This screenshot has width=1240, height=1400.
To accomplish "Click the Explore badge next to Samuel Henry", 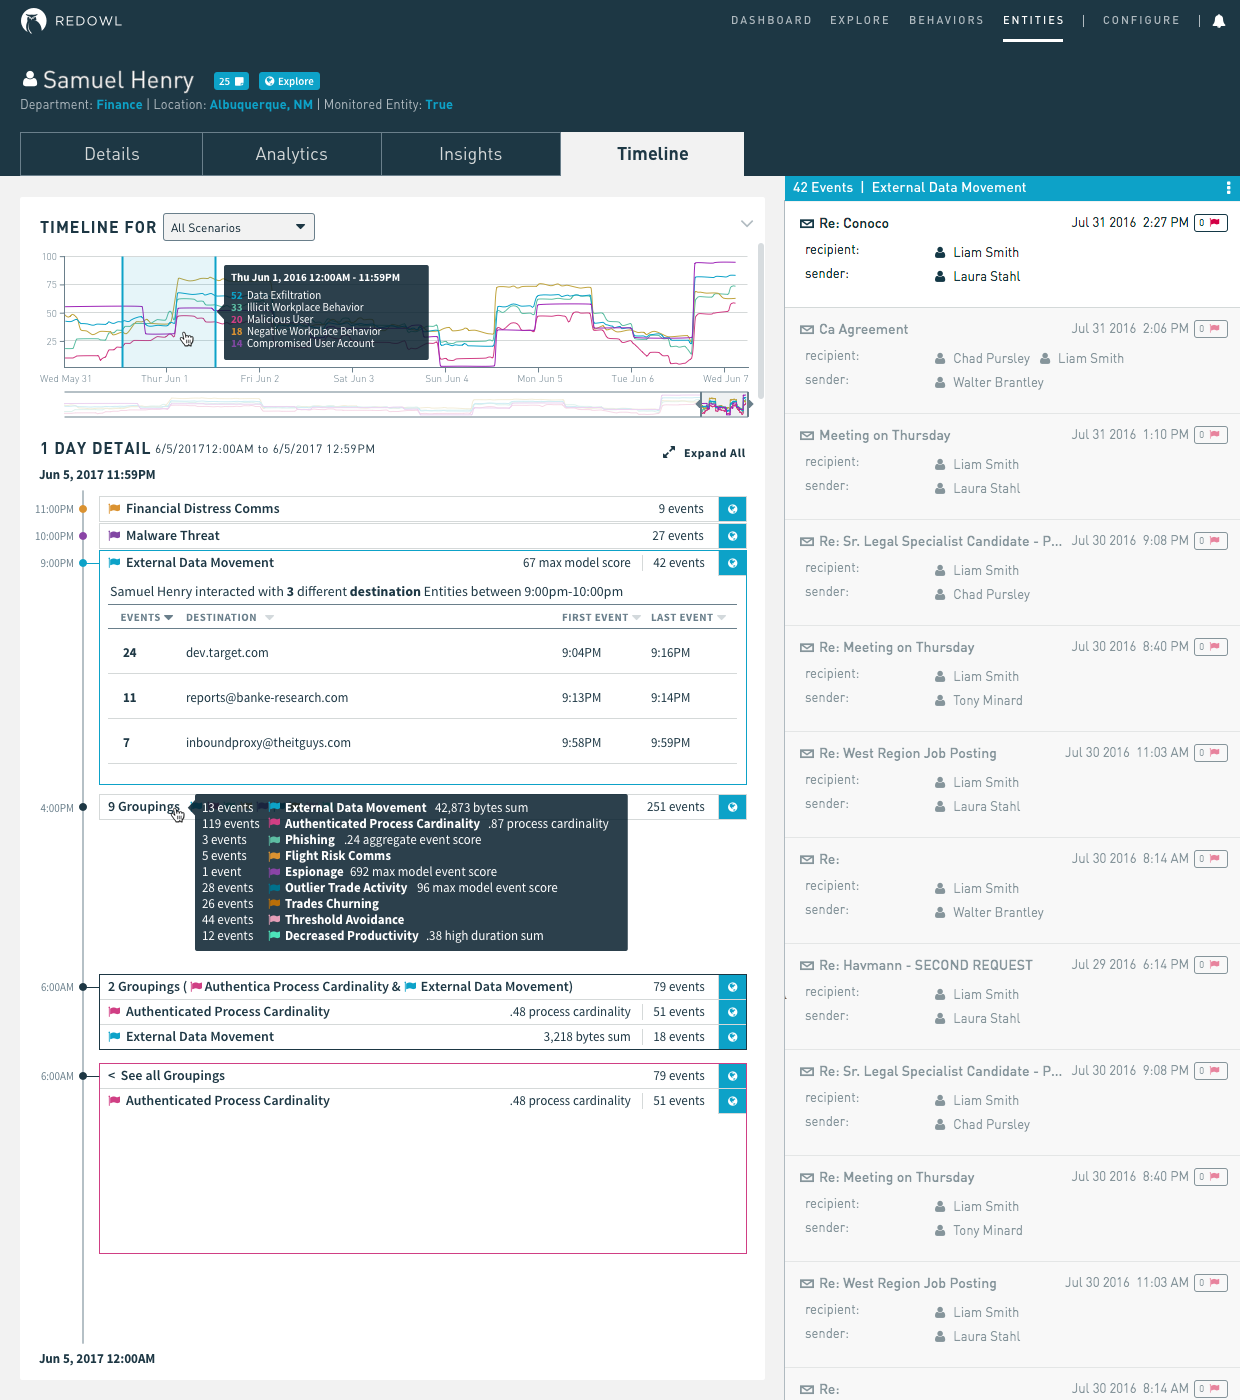I will point(289,81).
